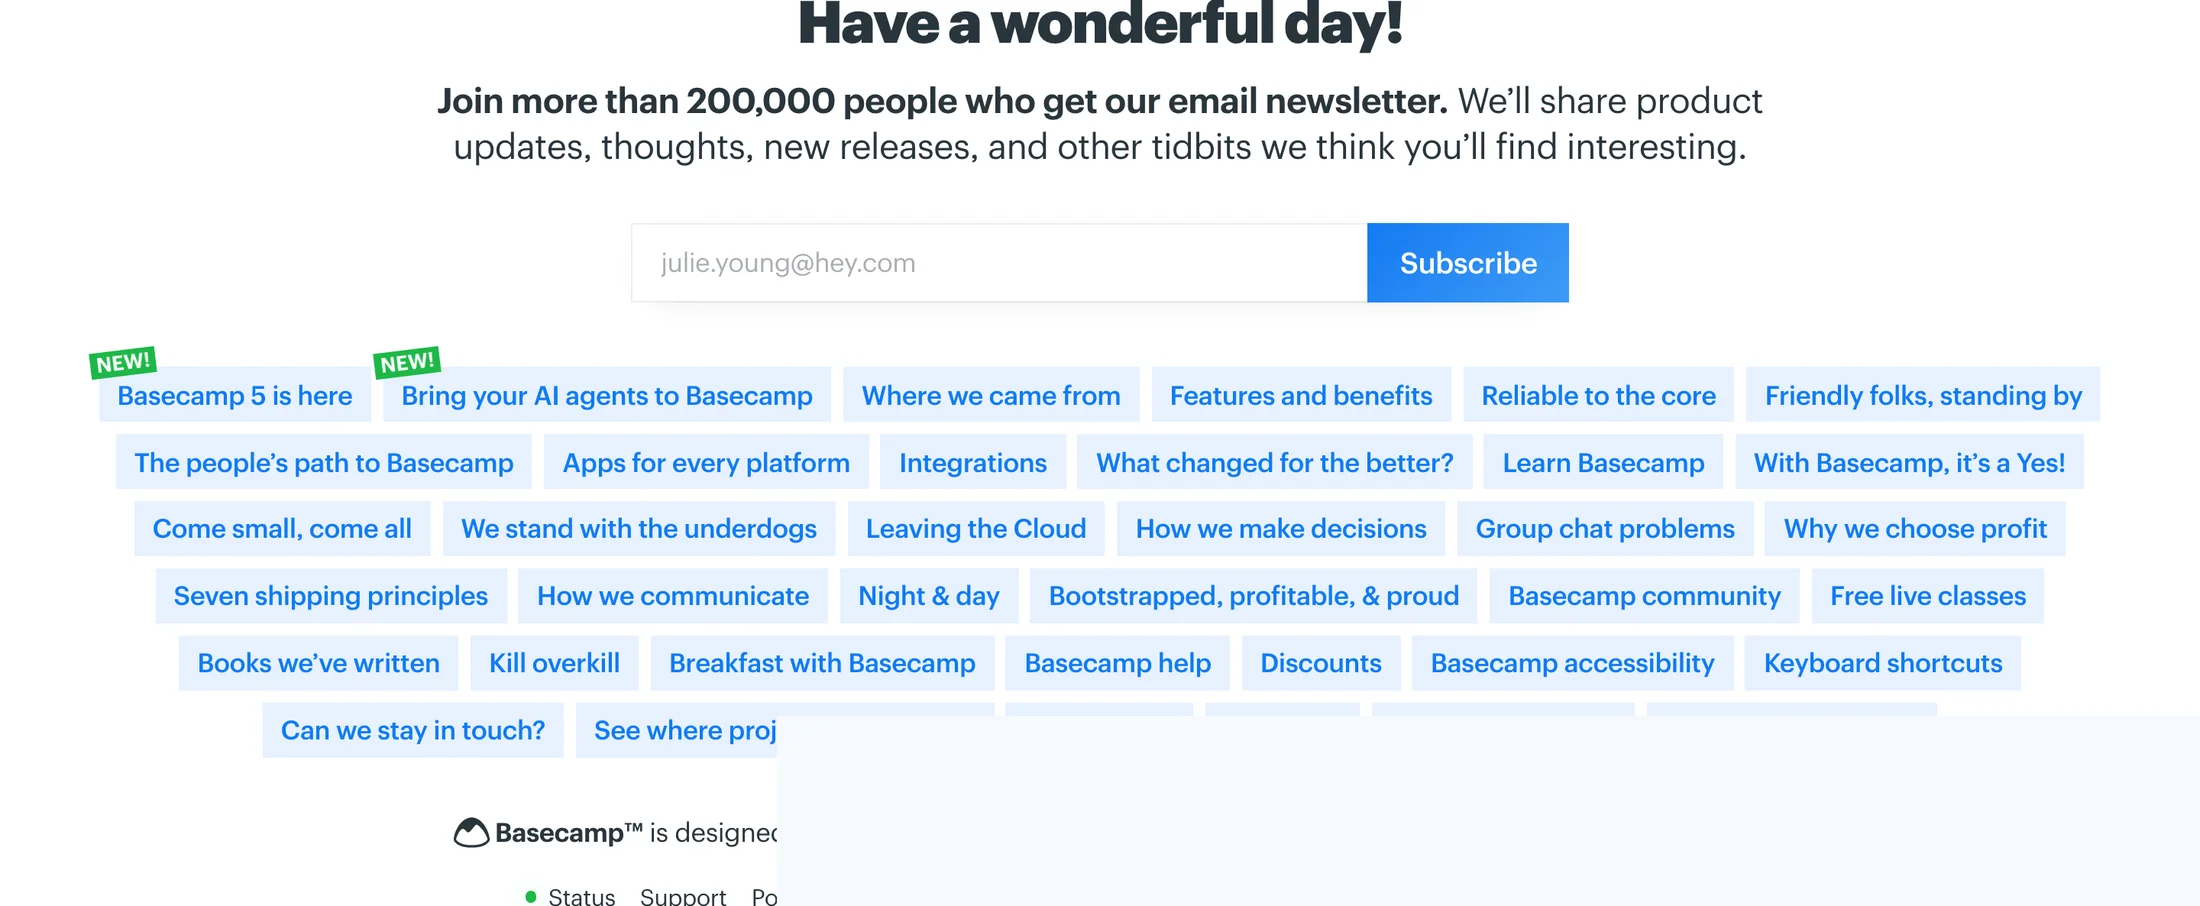2200x906 pixels.
Task: Visit Books we've written
Action: [x=318, y=662]
